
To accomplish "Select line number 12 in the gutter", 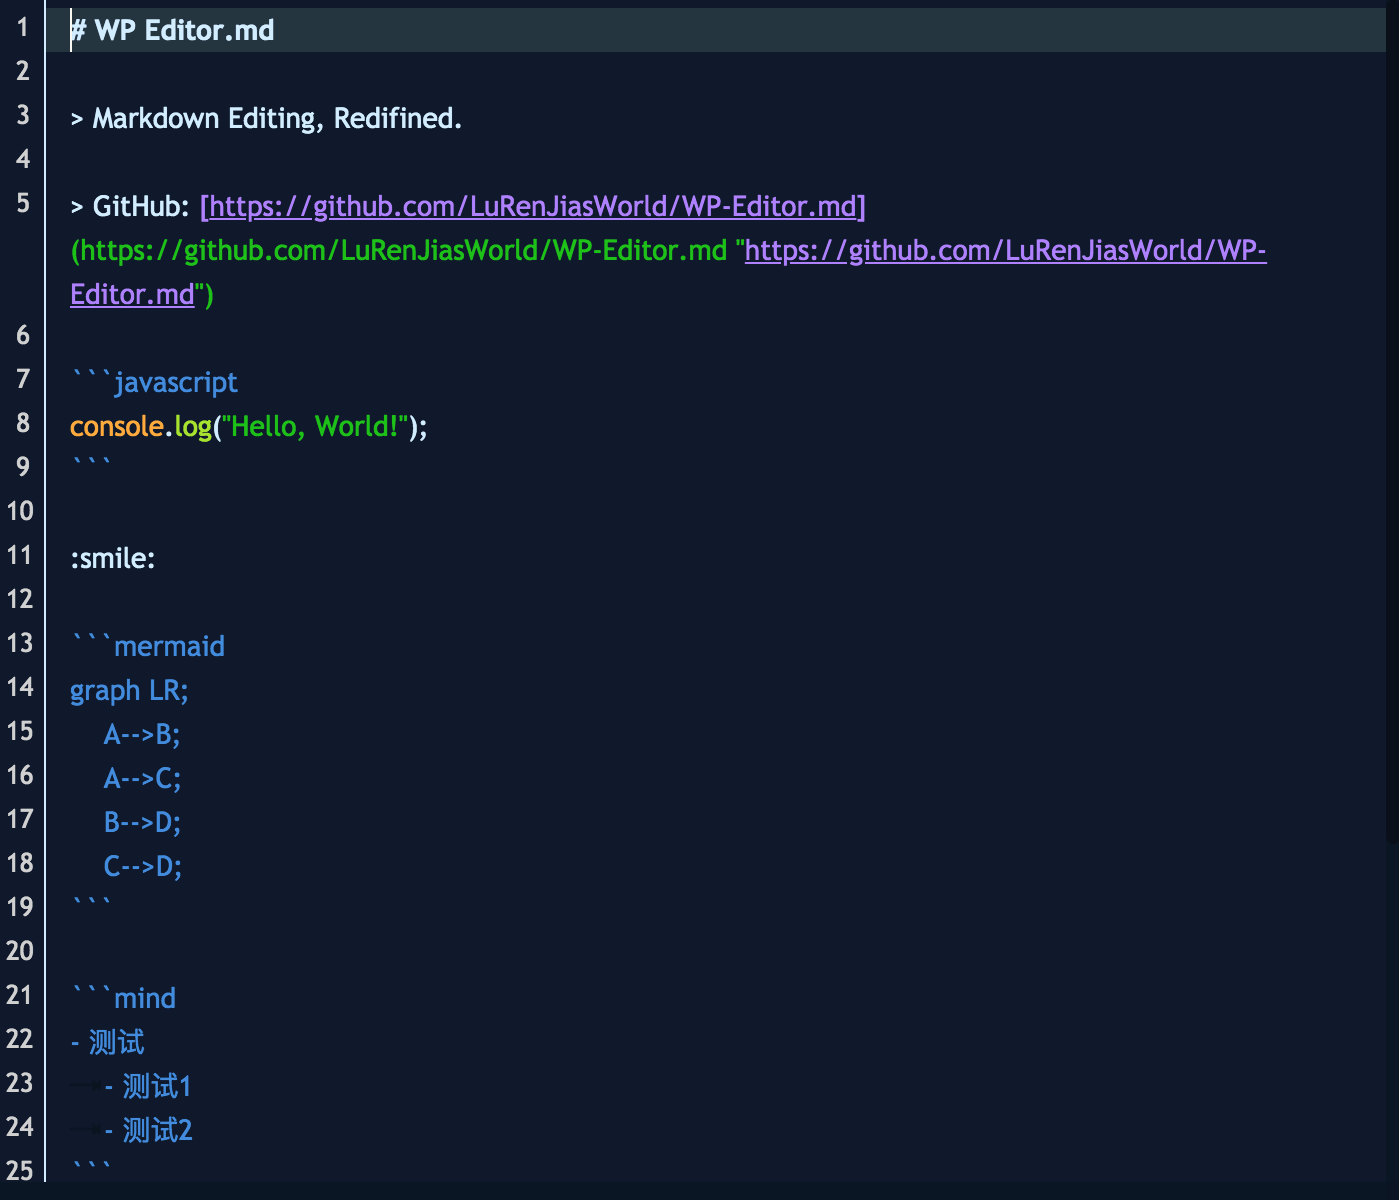I will 20,599.
